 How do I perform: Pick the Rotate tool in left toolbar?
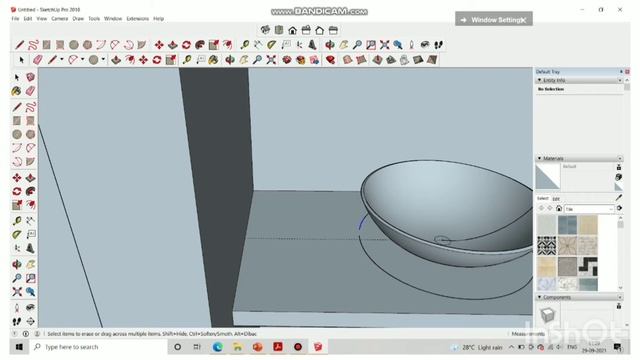[17, 191]
